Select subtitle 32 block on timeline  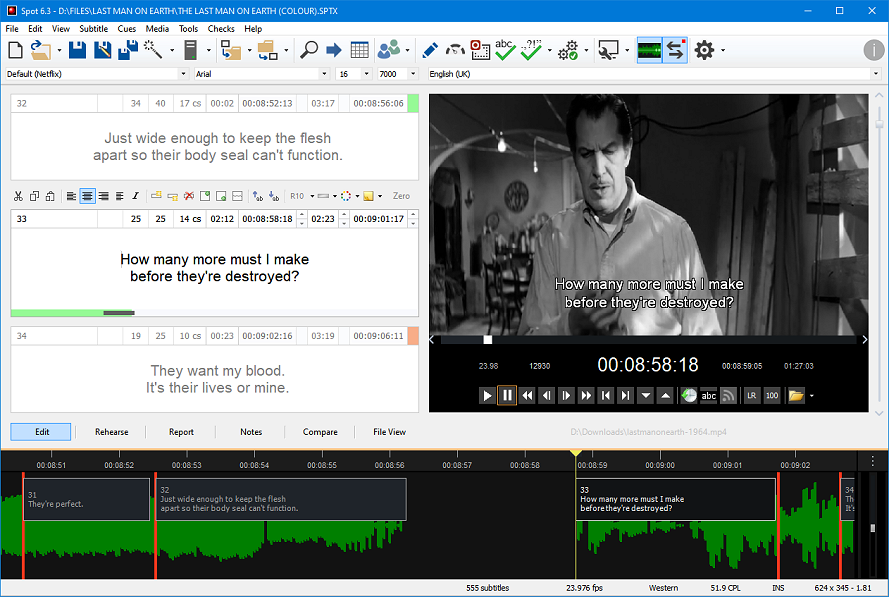[281, 499]
